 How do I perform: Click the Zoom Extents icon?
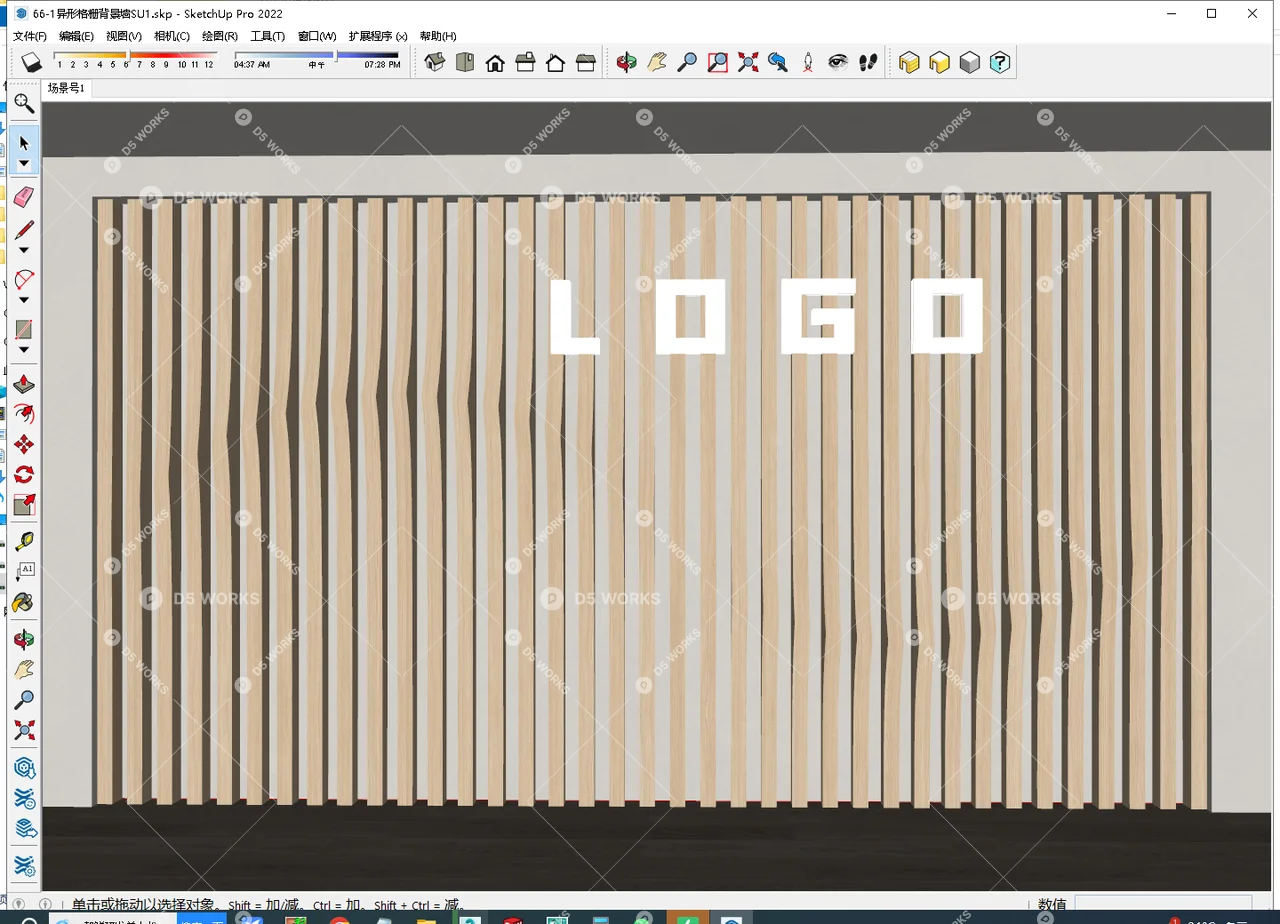[x=748, y=62]
